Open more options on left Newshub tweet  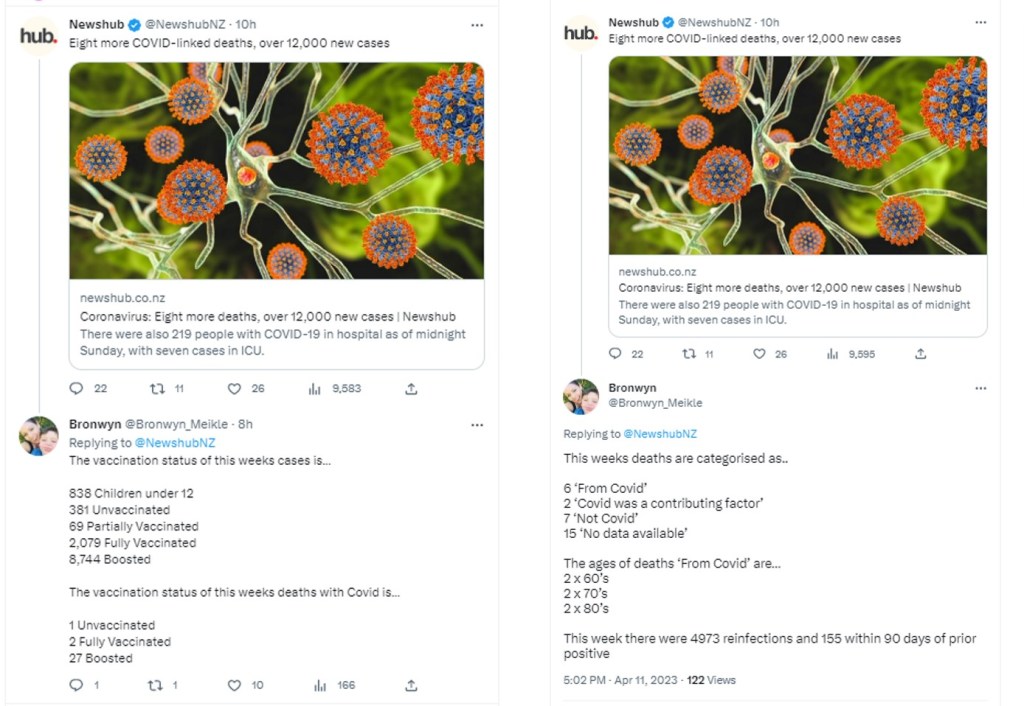[x=477, y=25]
